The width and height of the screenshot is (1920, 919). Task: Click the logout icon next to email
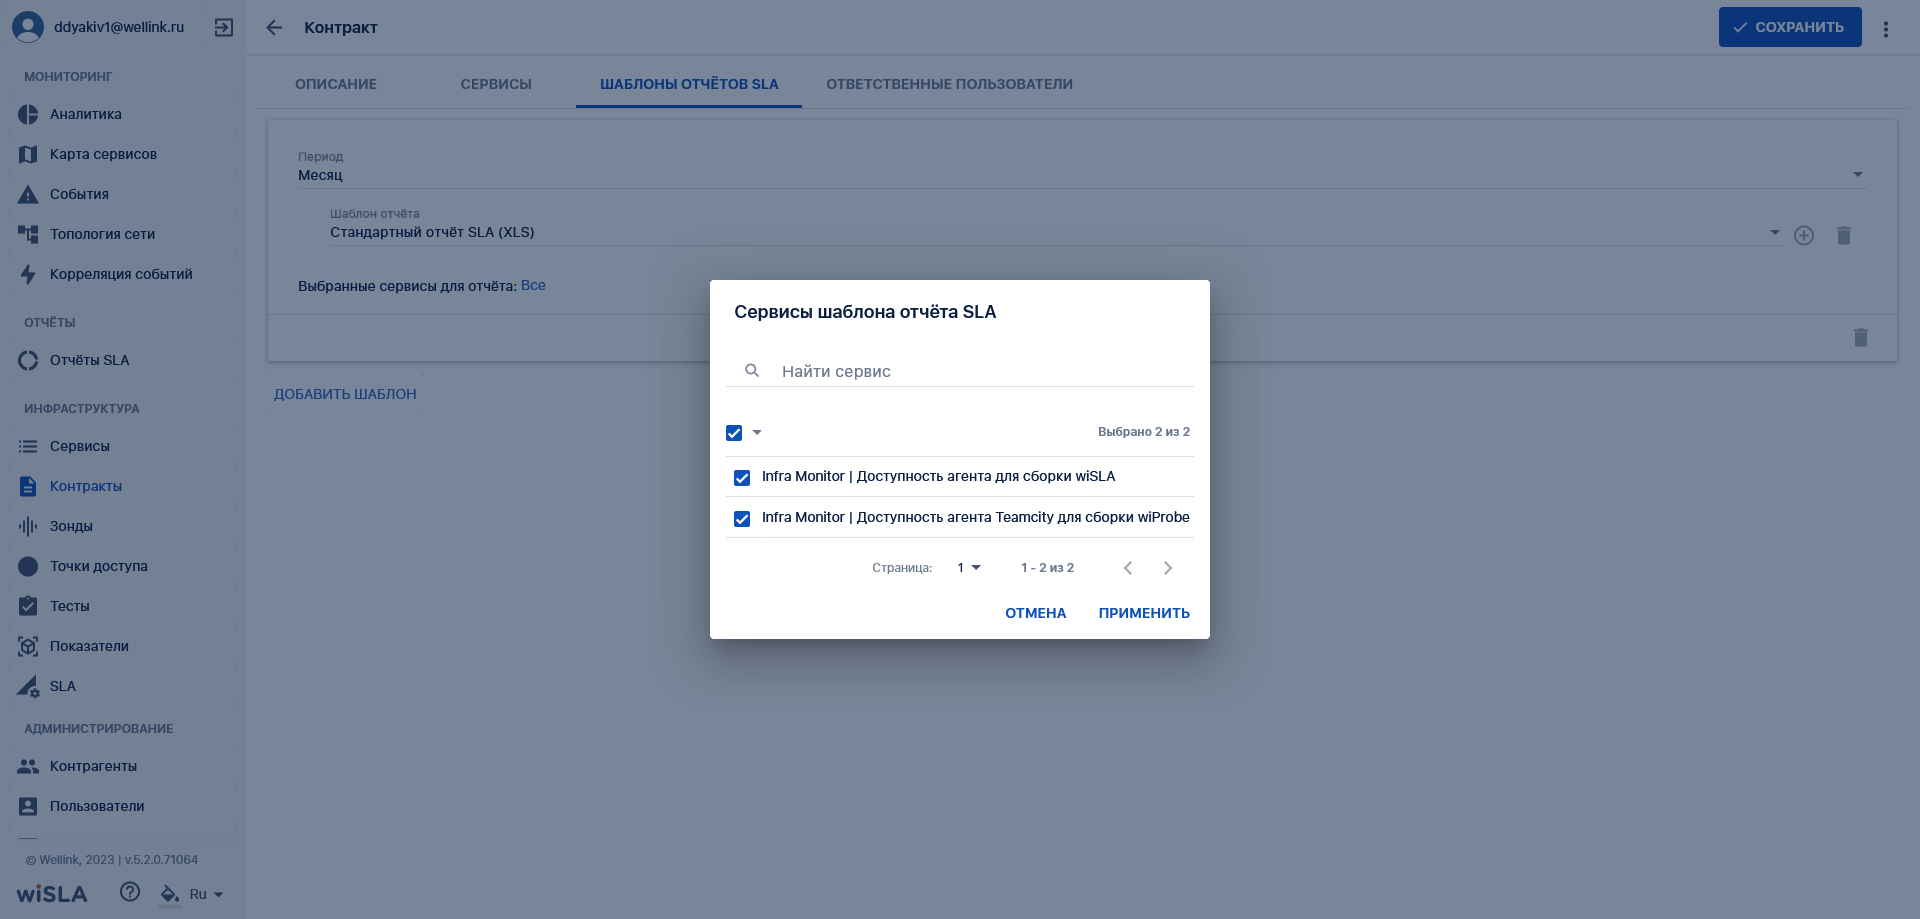coord(224,28)
